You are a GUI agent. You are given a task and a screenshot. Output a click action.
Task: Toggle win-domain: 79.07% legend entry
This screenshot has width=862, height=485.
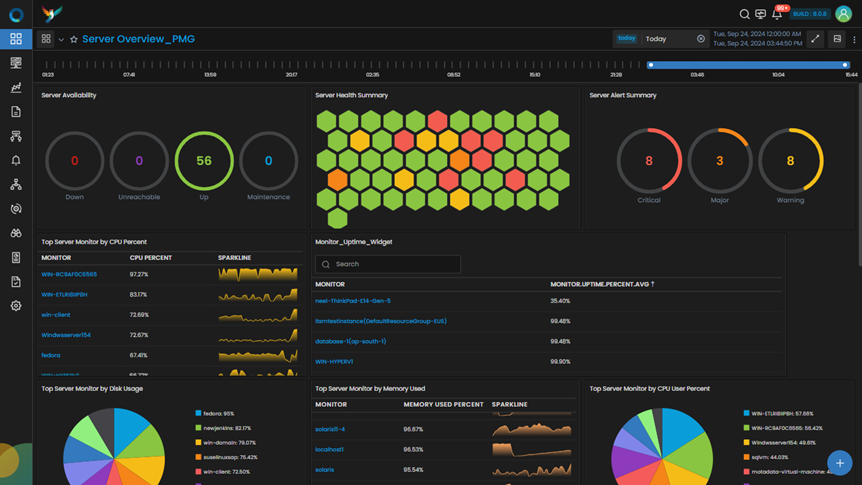tap(225, 443)
